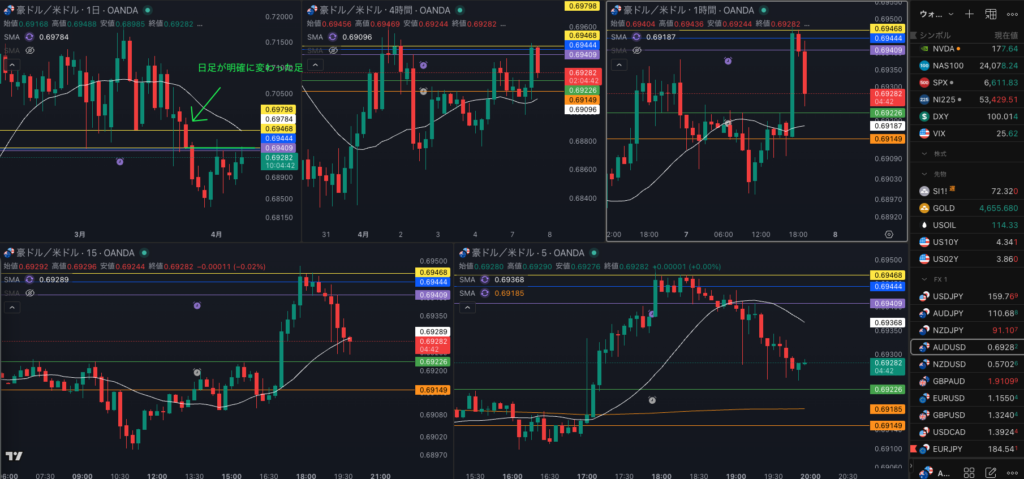Click the grey event marker on the 5-minute chart

coord(651,399)
